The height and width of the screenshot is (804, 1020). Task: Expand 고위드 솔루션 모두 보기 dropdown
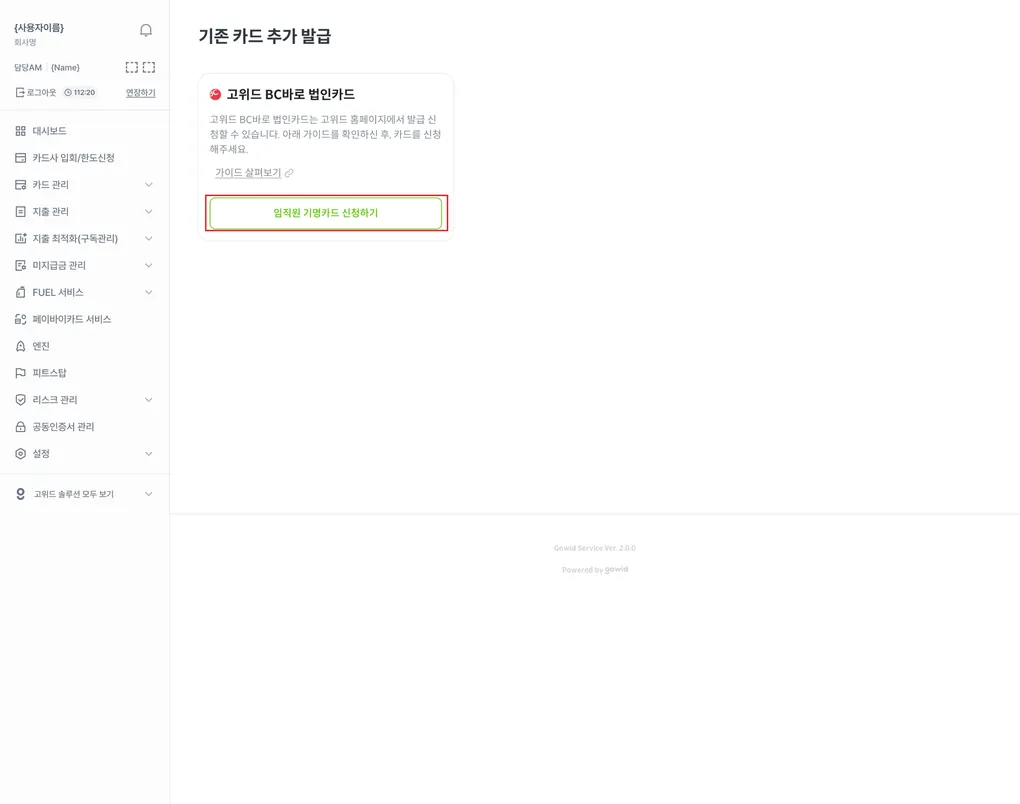pos(148,494)
